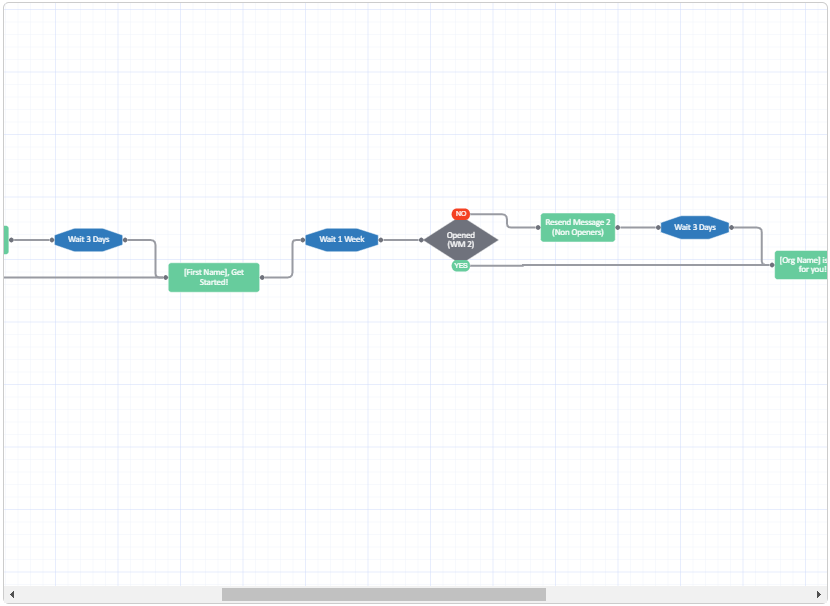Click the horizontal scrollbar thumb
Viewport: 830px width, 606px height.
tap(383, 595)
